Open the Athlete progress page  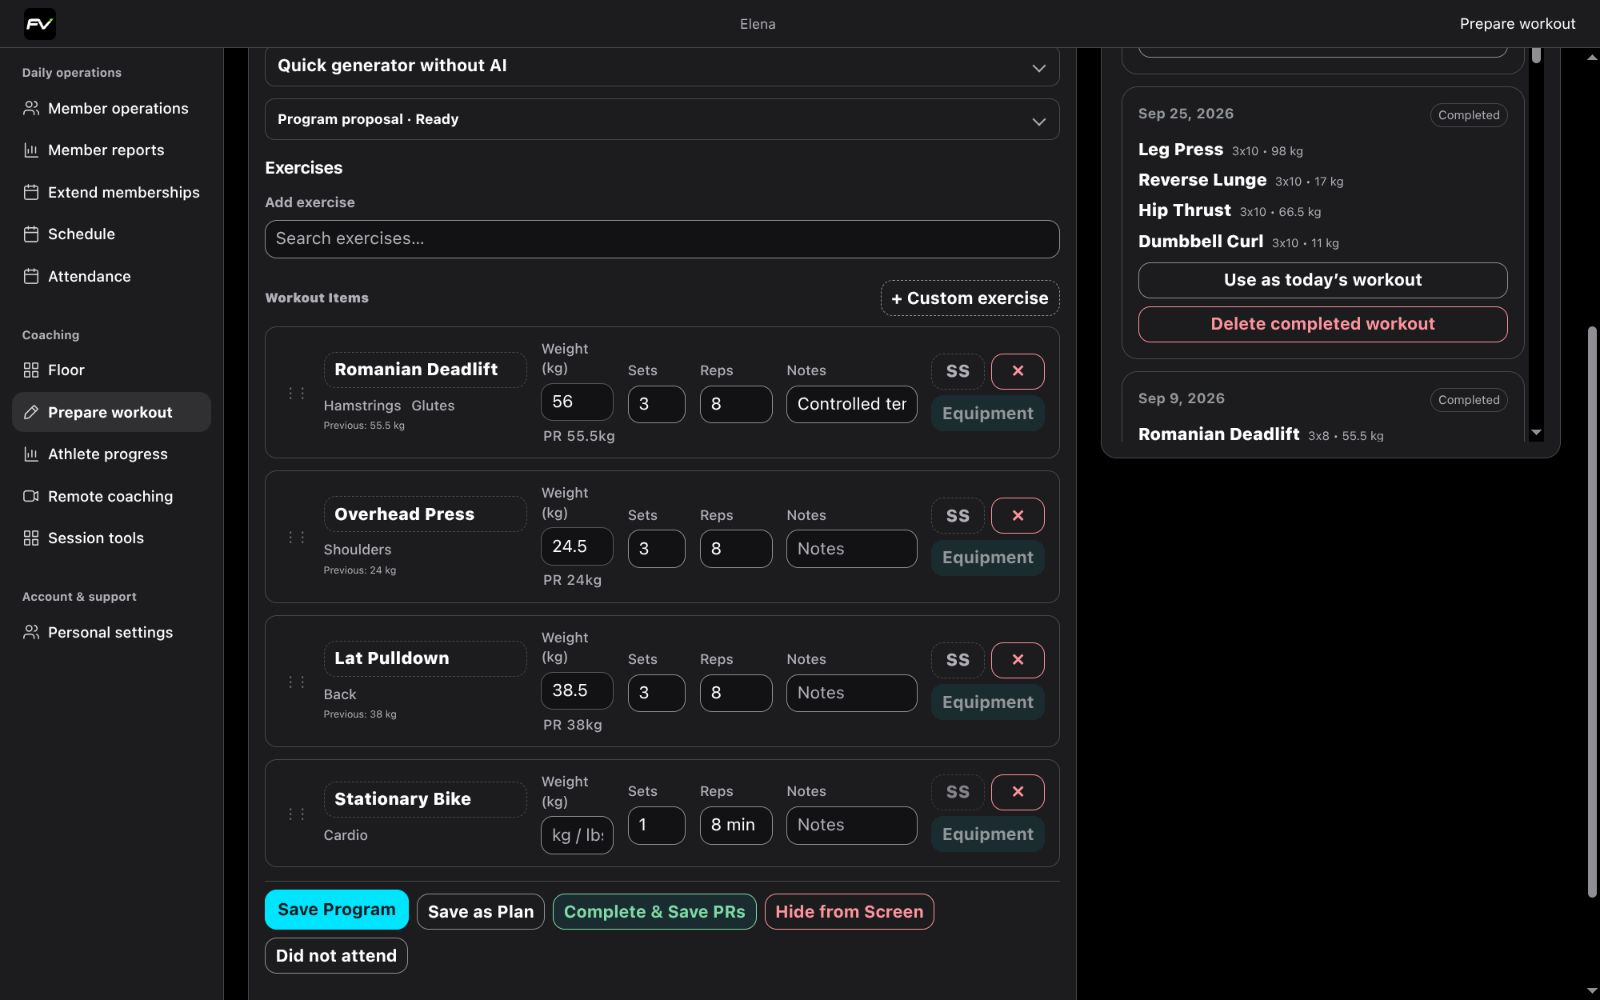click(111, 454)
